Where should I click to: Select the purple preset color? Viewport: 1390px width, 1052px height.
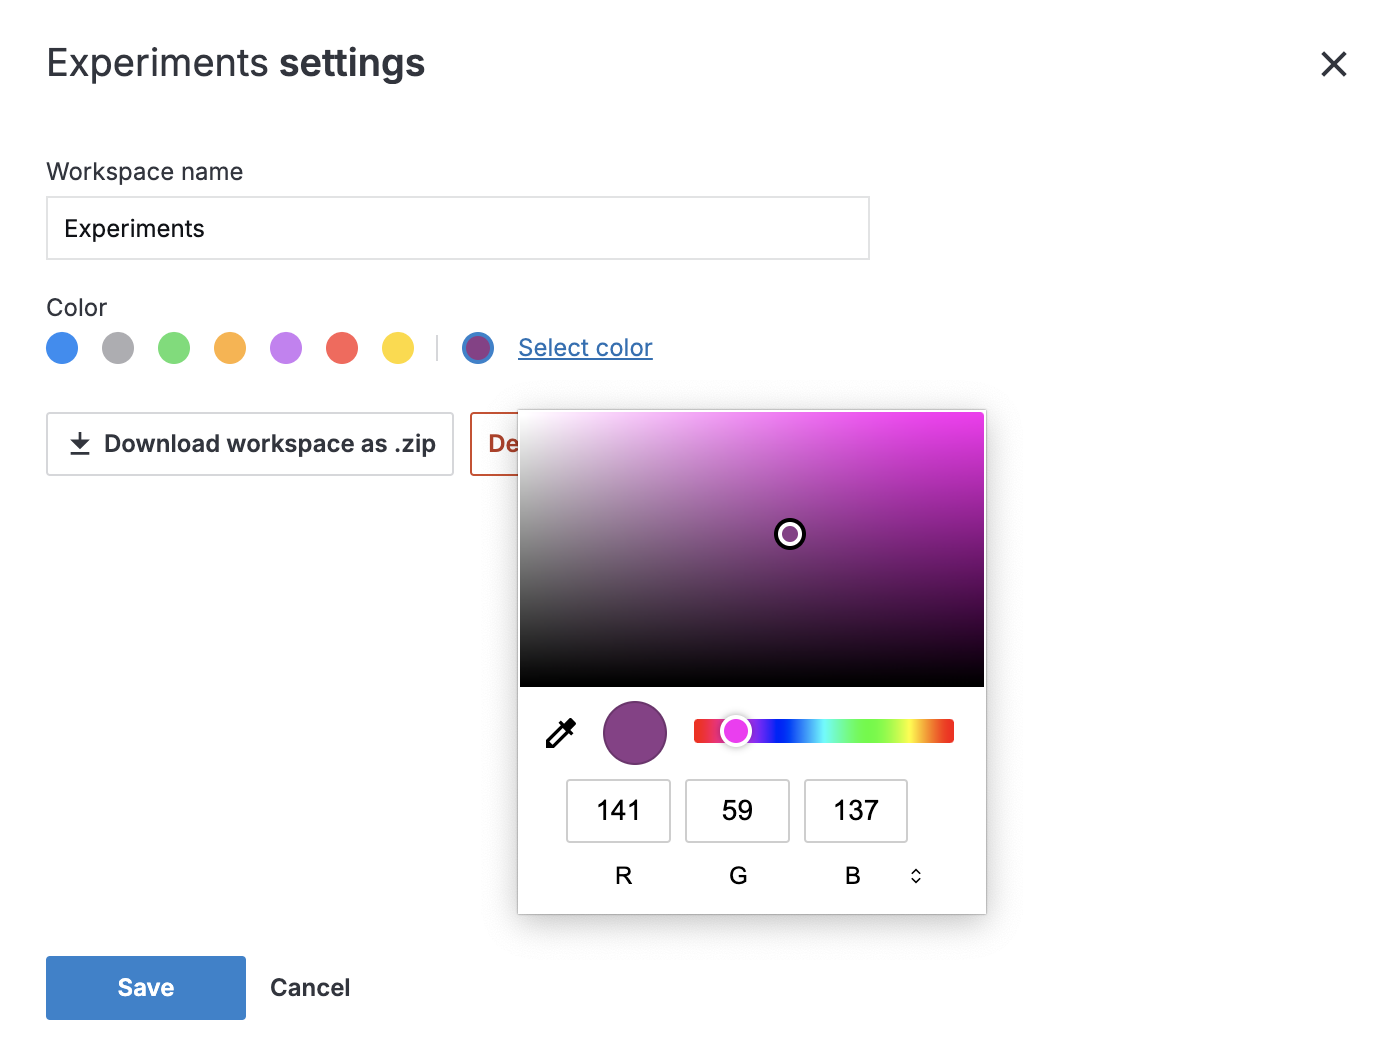point(285,347)
